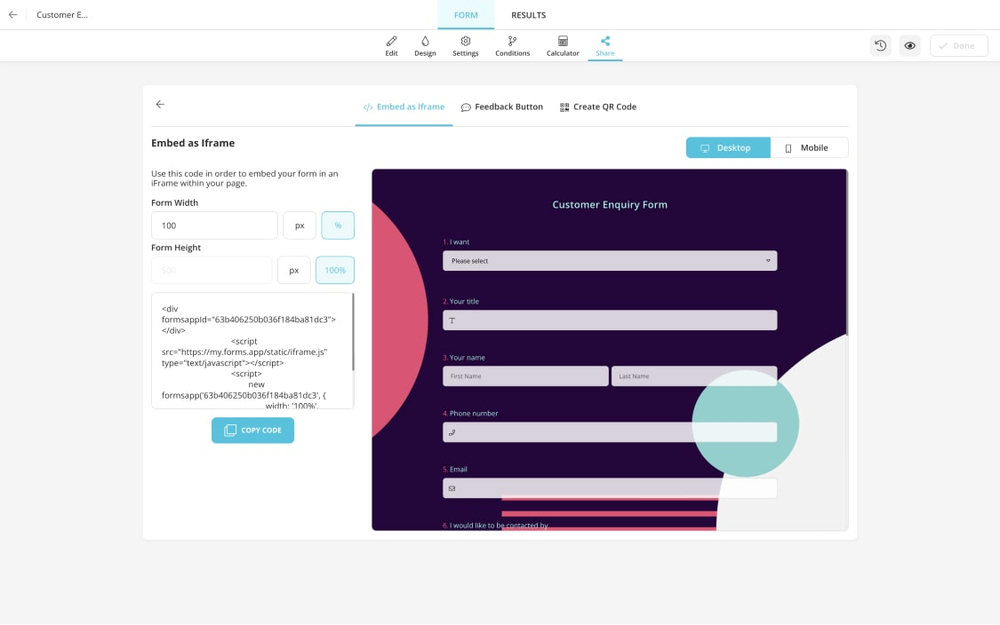Open the Edit pencil tool
This screenshot has height=625, width=1000.
pos(391,46)
